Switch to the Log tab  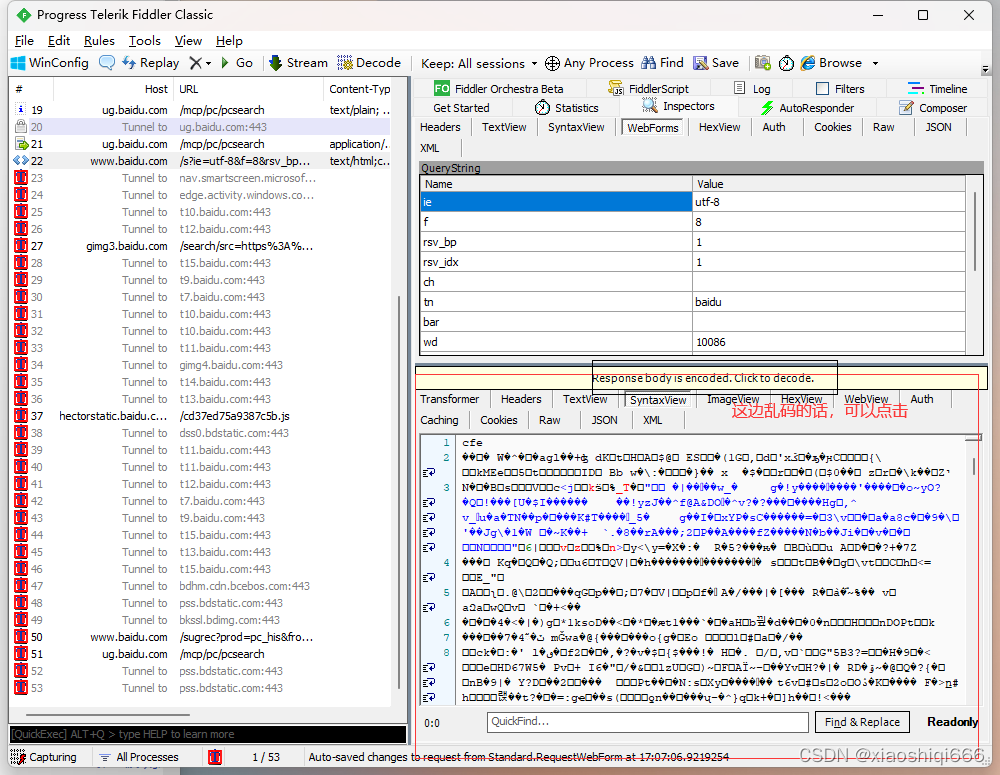[753, 89]
